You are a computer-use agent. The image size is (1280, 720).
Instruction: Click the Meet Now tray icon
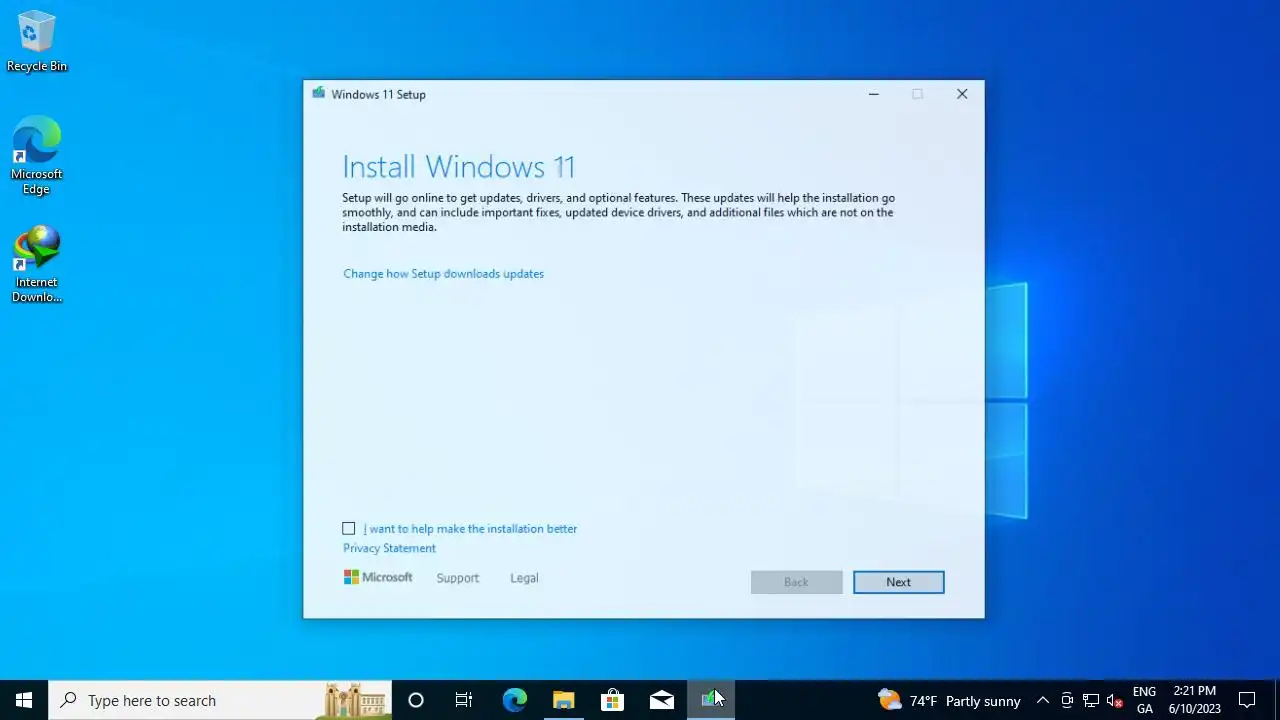point(1067,700)
